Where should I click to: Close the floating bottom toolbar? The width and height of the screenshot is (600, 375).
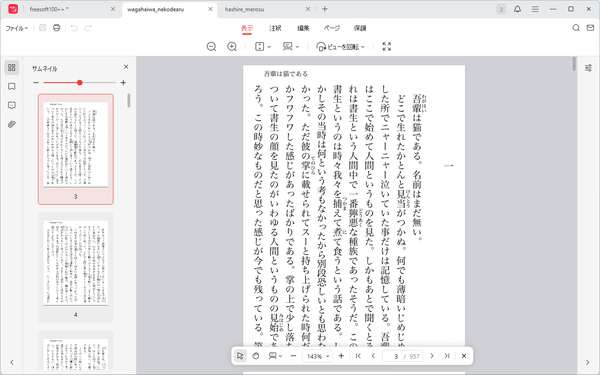464,356
